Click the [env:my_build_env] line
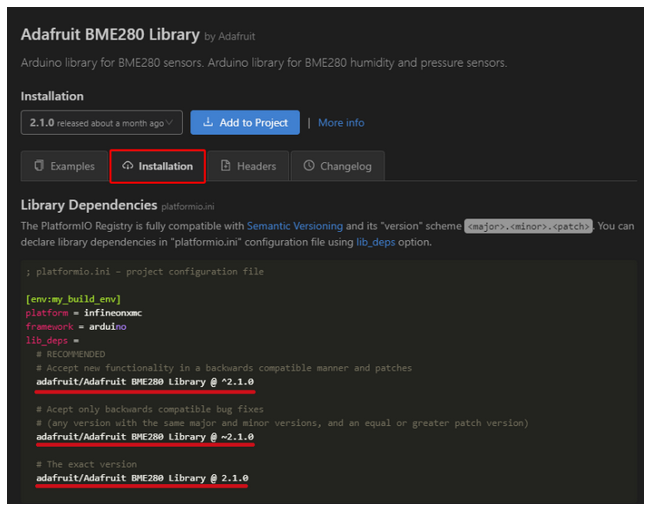651x512 pixels. [73, 299]
